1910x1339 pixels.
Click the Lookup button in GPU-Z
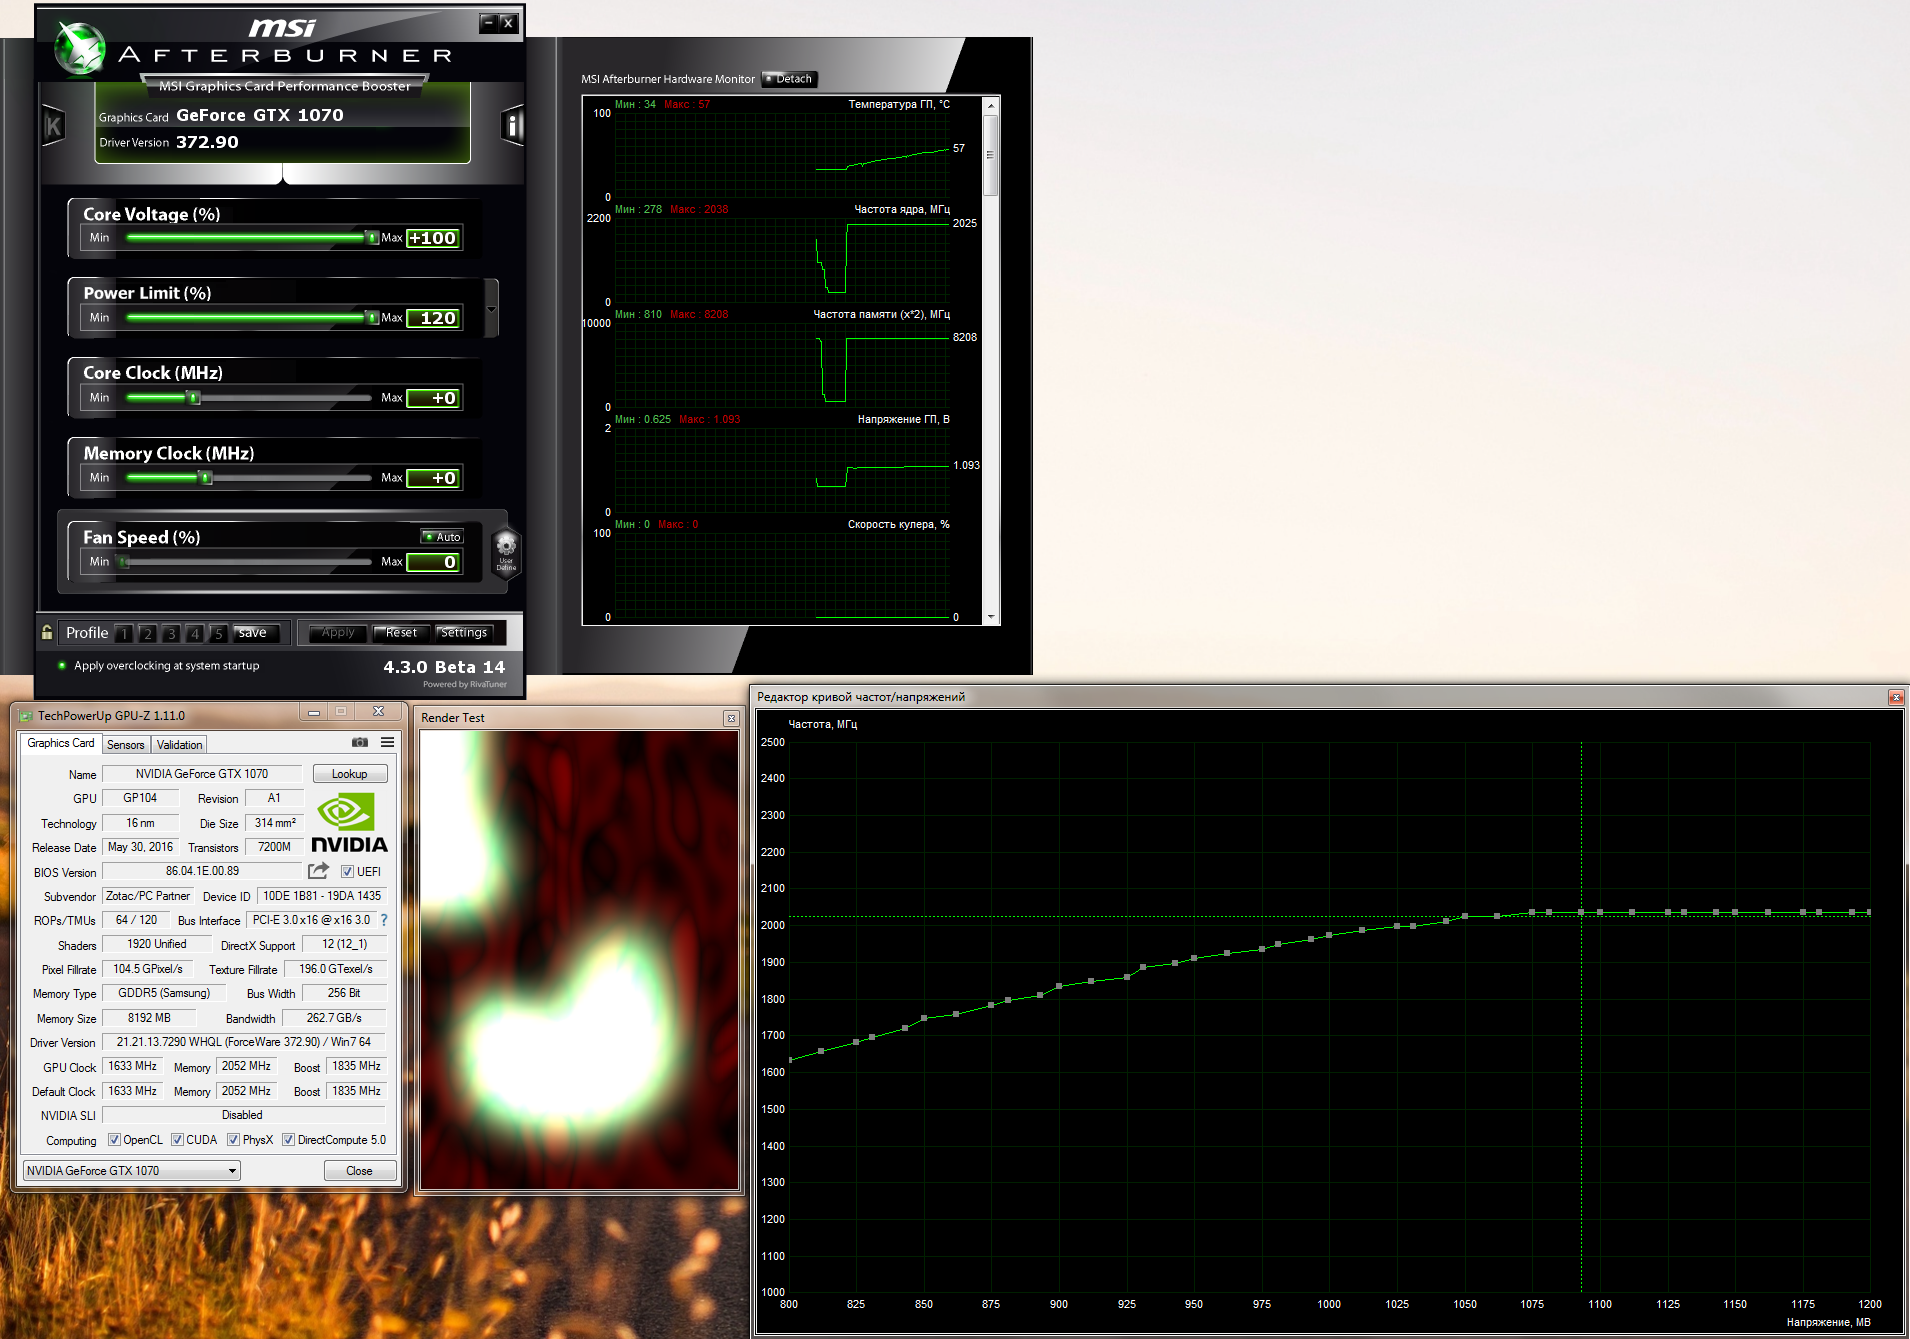pyautogui.click(x=350, y=774)
